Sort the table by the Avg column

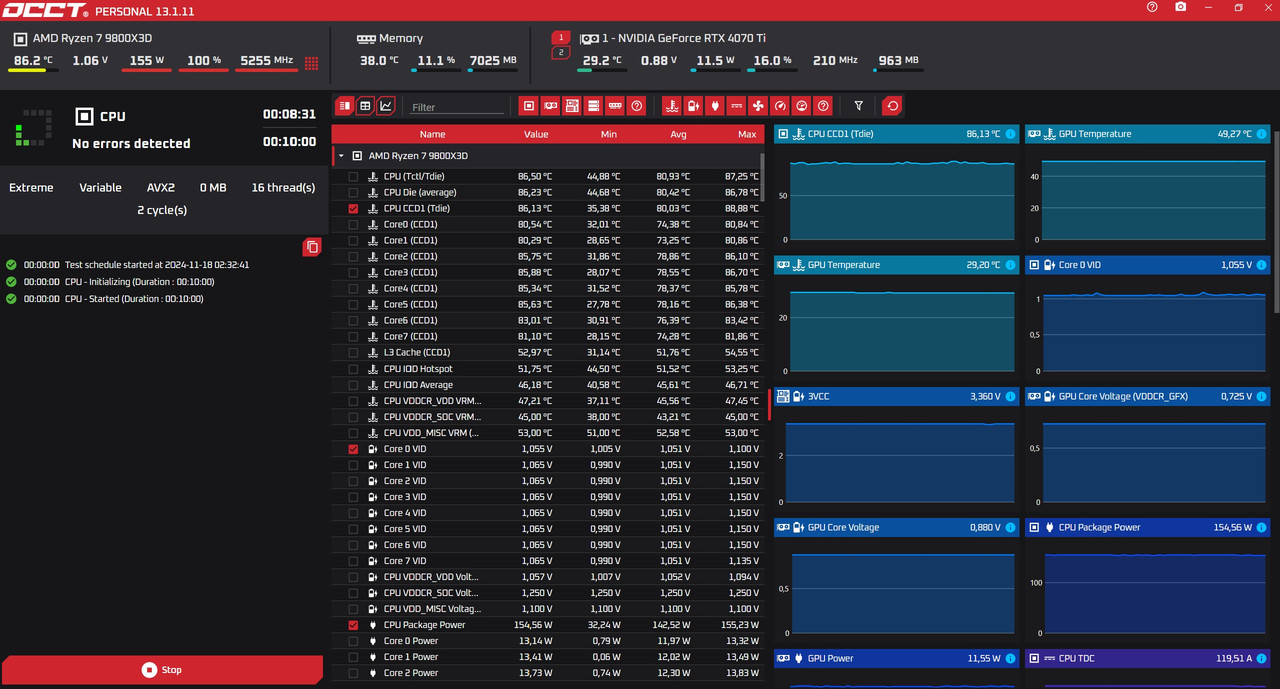(678, 134)
